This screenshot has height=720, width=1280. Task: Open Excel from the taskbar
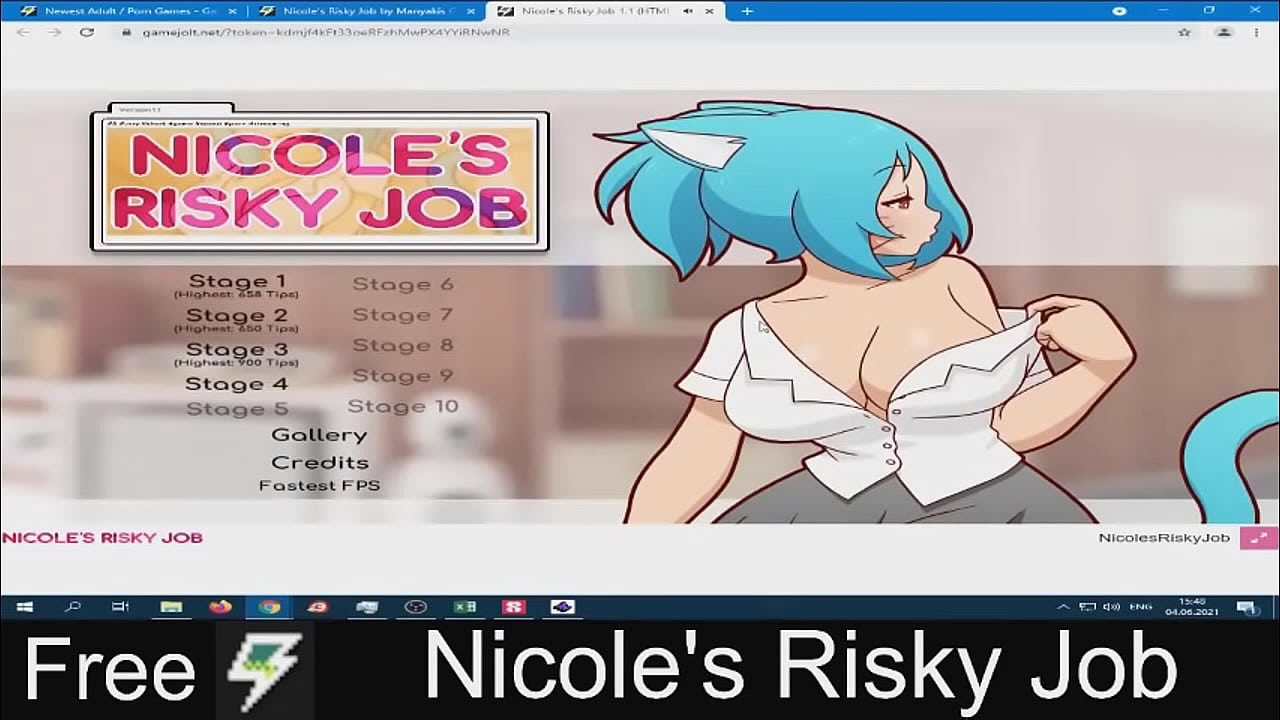click(465, 607)
